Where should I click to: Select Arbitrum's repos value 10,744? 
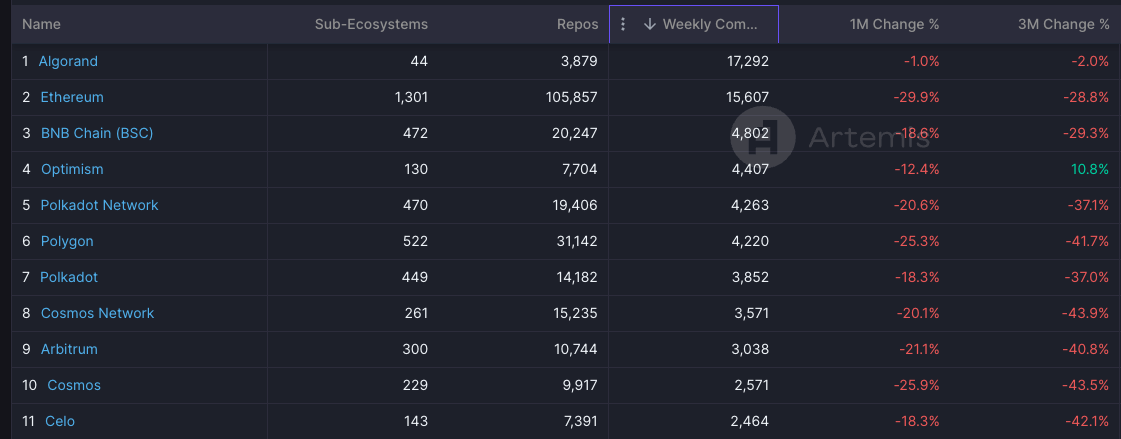pos(576,350)
